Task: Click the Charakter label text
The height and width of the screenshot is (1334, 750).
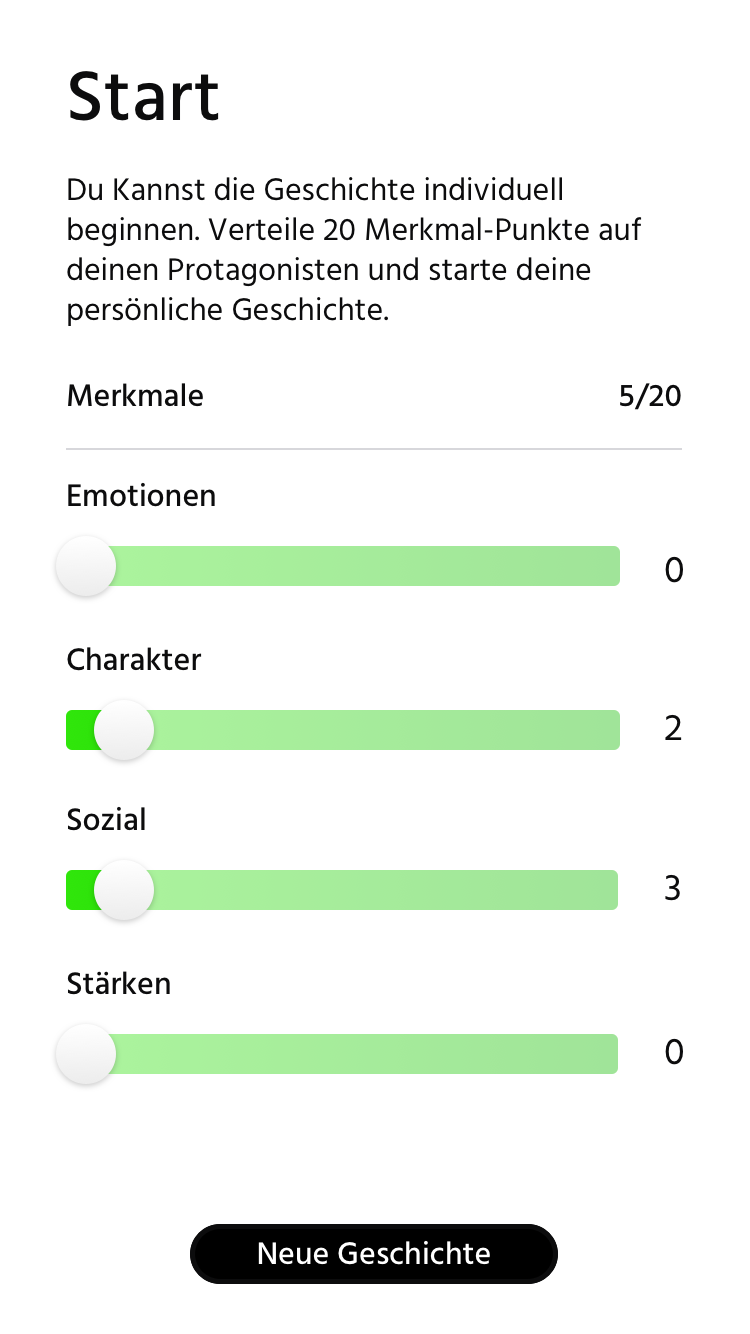Action: pos(134,660)
